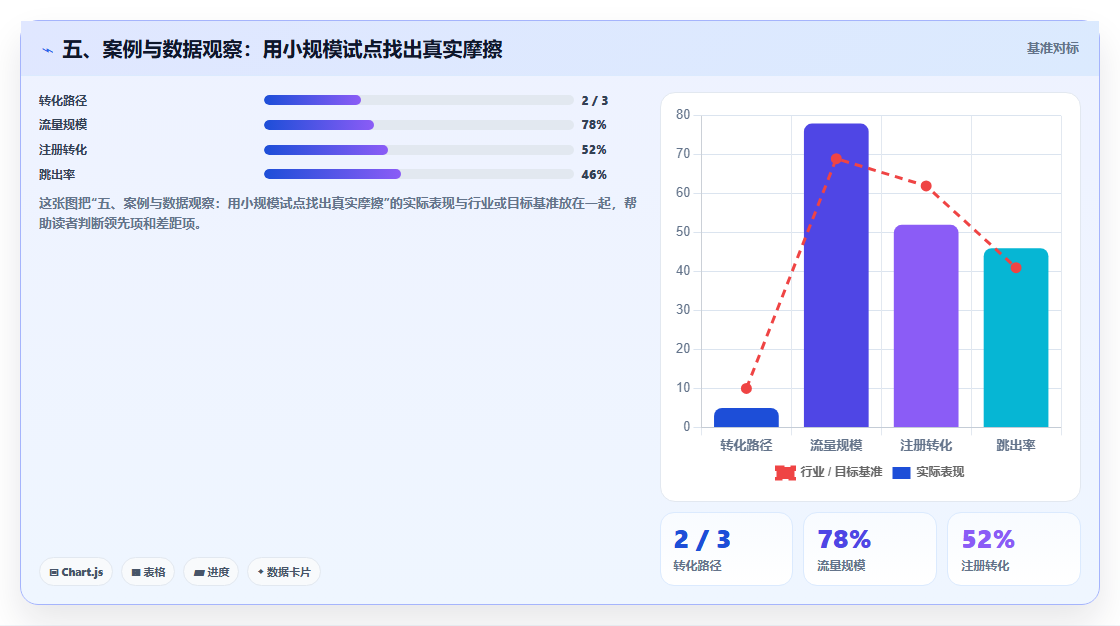This screenshot has width=1120, height=626.
Task: Click the 基准对标 label in the header
Action: [x=1052, y=49]
